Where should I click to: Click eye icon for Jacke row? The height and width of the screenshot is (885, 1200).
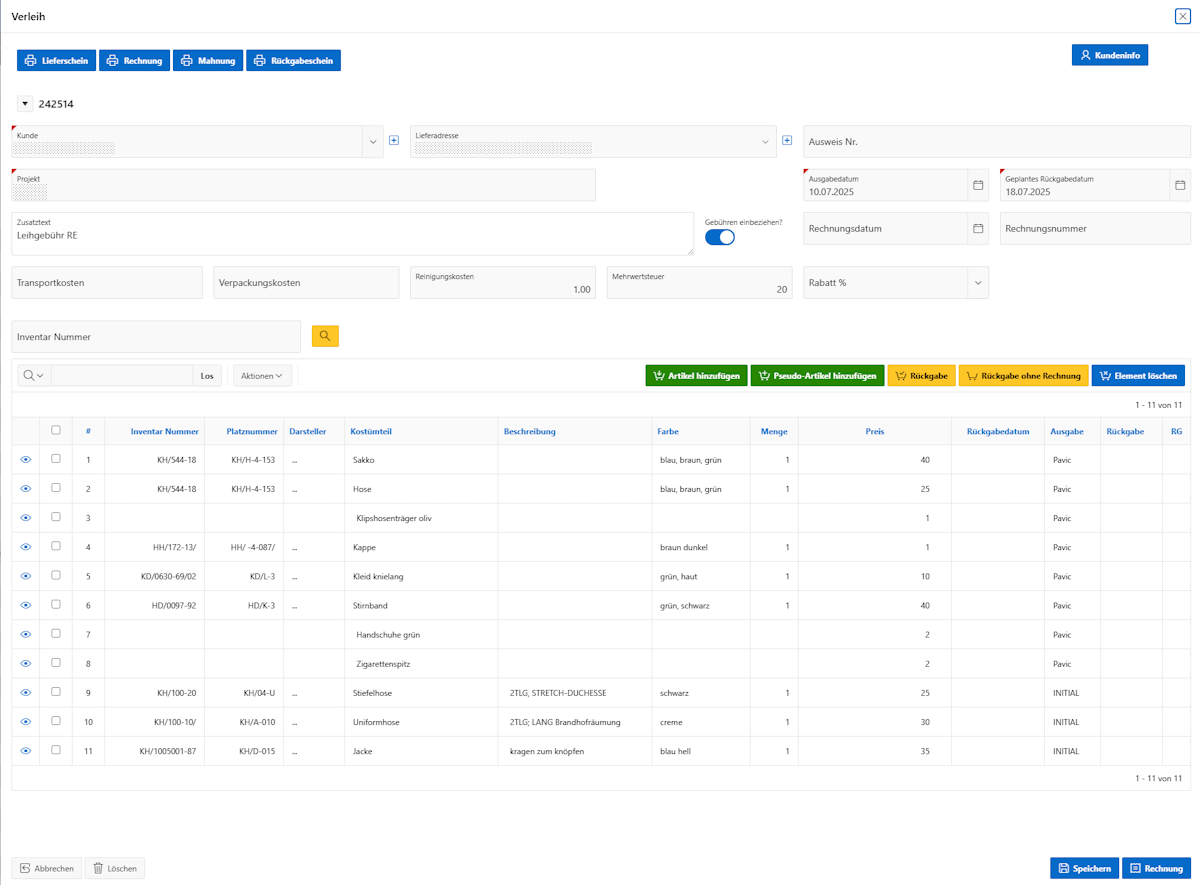(x=26, y=751)
